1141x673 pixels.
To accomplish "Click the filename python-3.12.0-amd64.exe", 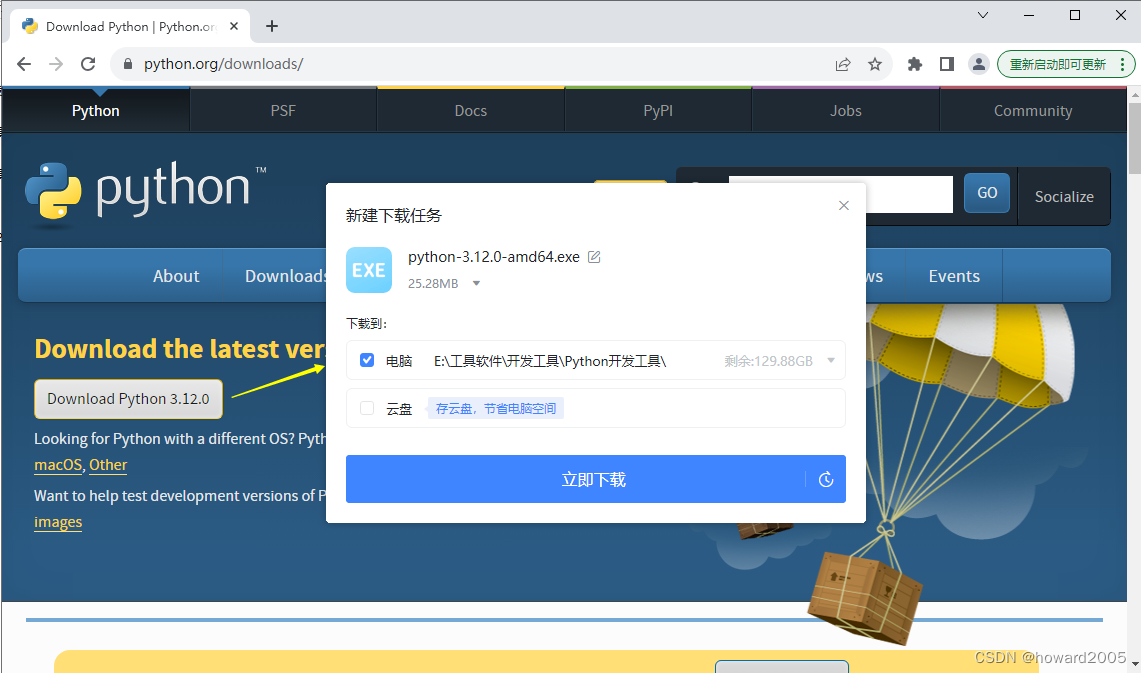I will coord(493,257).
